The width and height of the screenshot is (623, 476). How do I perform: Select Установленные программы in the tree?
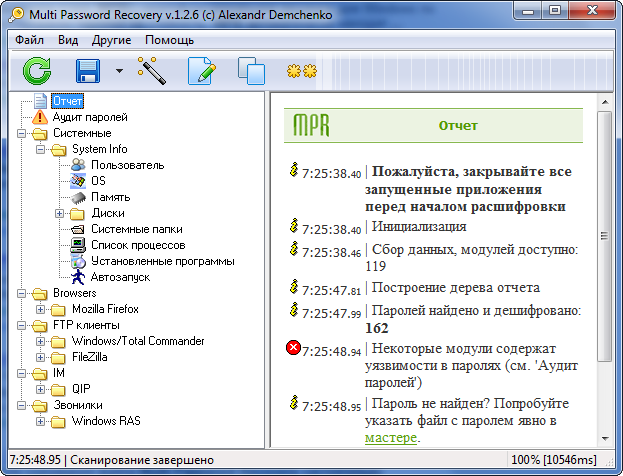pyautogui.click(x=163, y=261)
